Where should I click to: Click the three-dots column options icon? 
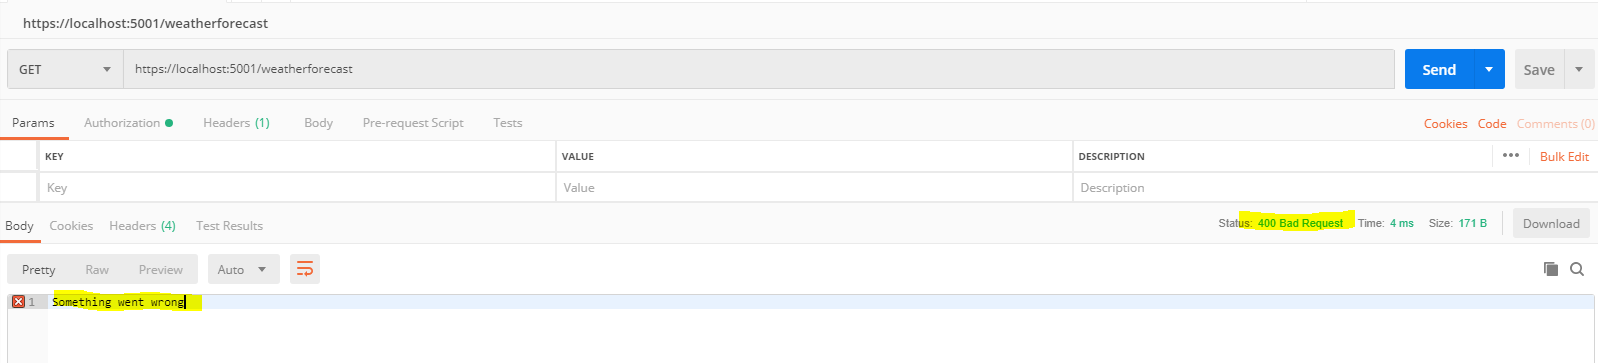click(x=1511, y=156)
